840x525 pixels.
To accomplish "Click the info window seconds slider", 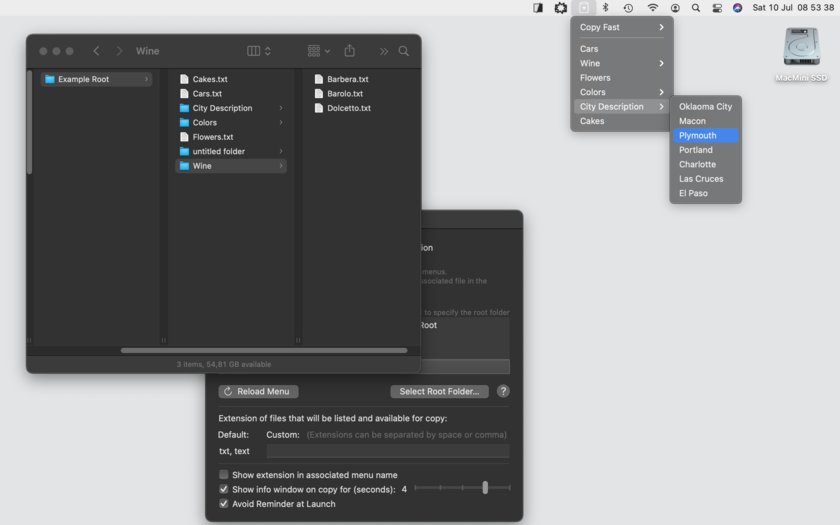I will coord(462,488).
